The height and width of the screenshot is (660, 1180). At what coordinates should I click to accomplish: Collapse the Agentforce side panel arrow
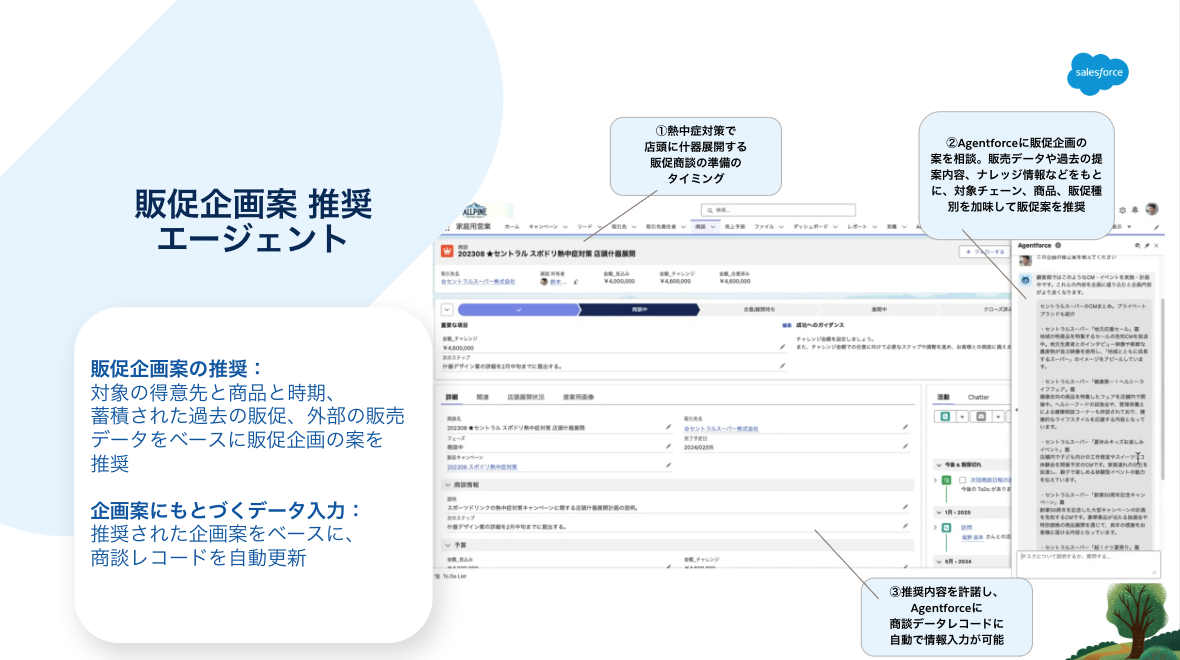tap(1016, 410)
